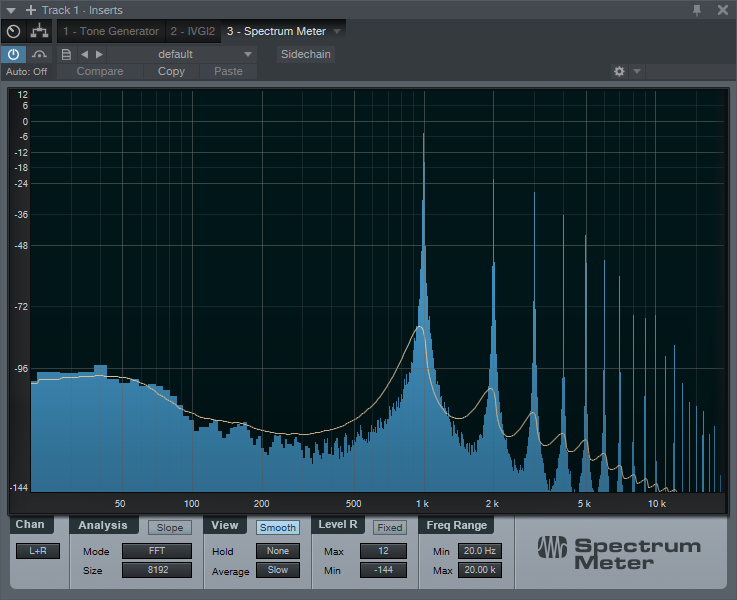This screenshot has height=600, width=737.
Task: Toggle the bypass arc icon
Action: tap(39, 55)
